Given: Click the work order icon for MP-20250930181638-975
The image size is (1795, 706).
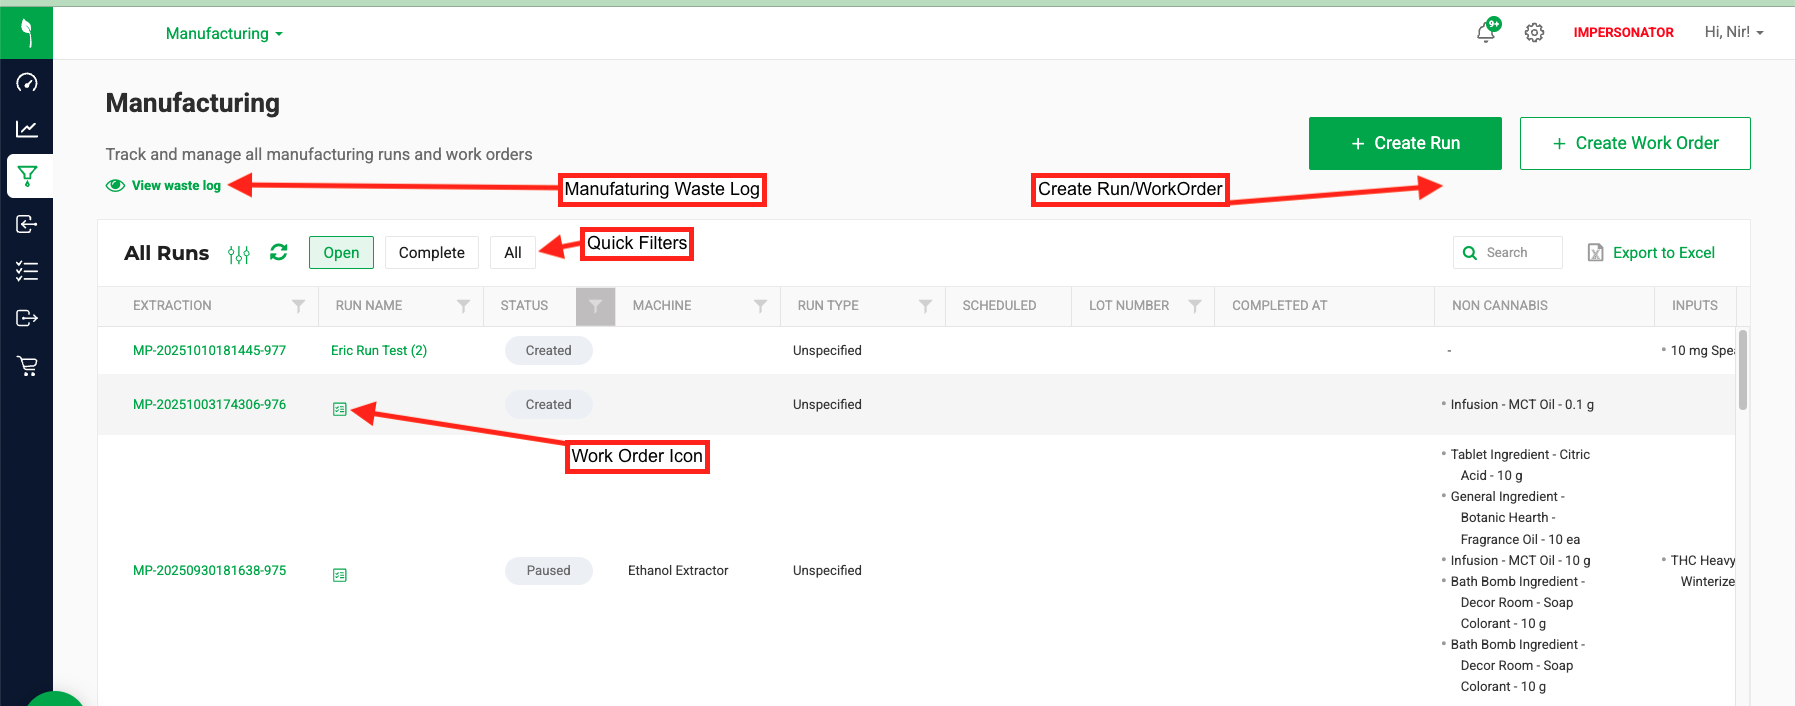Looking at the screenshot, I should pyautogui.click(x=340, y=575).
